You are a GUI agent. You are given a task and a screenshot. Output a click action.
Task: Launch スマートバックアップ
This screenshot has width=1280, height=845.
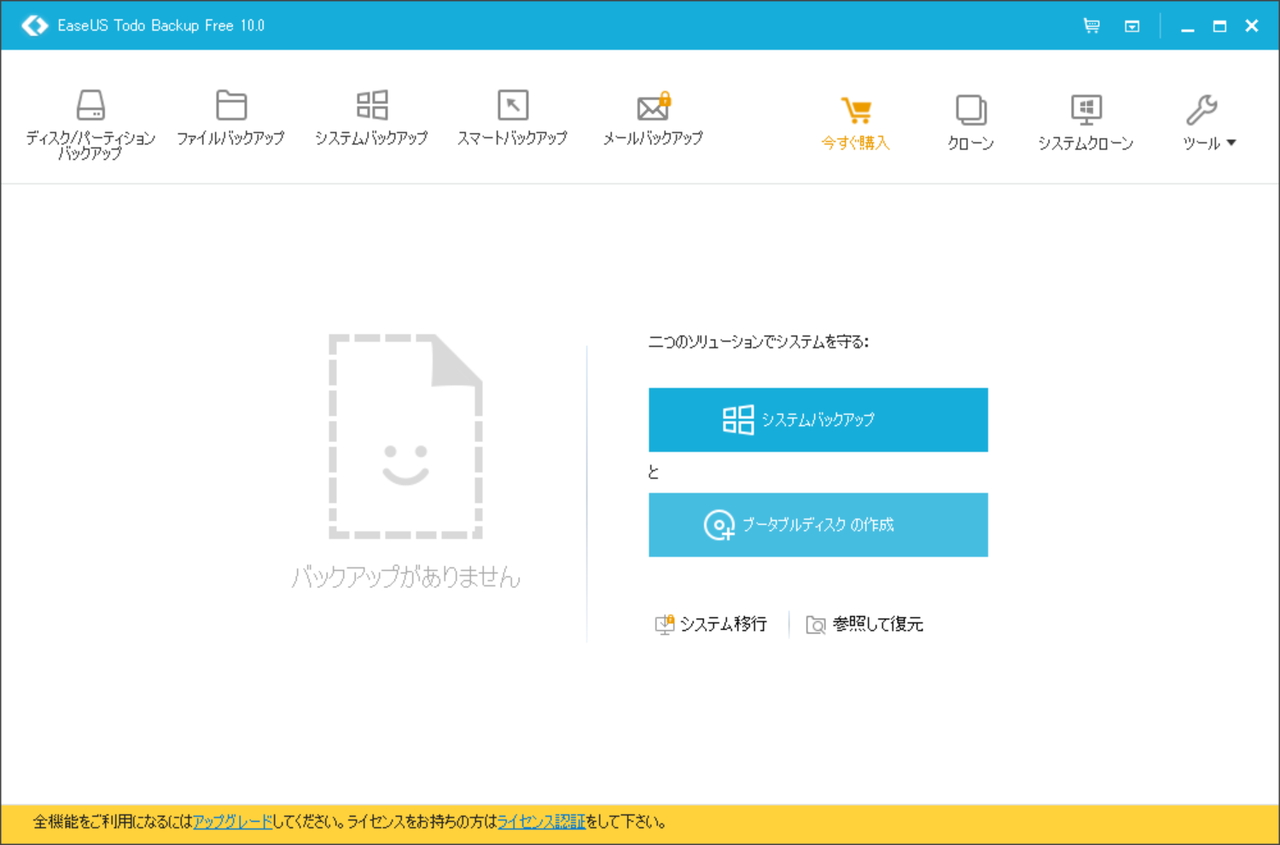(x=512, y=115)
